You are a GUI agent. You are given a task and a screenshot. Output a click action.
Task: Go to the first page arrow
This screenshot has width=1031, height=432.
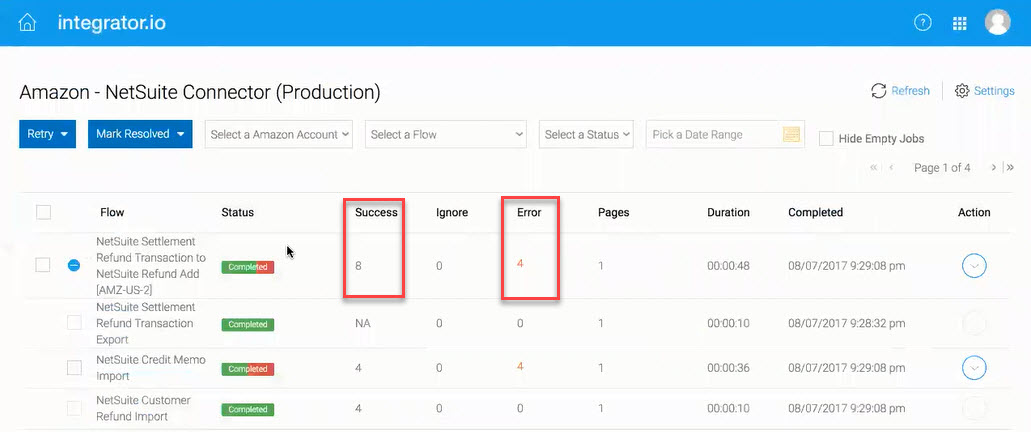point(874,168)
